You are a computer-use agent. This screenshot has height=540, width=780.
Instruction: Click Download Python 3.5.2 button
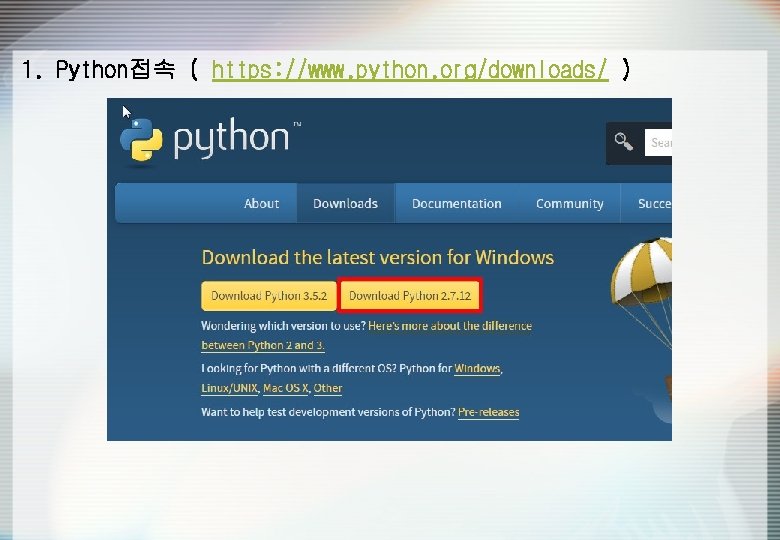click(x=269, y=296)
